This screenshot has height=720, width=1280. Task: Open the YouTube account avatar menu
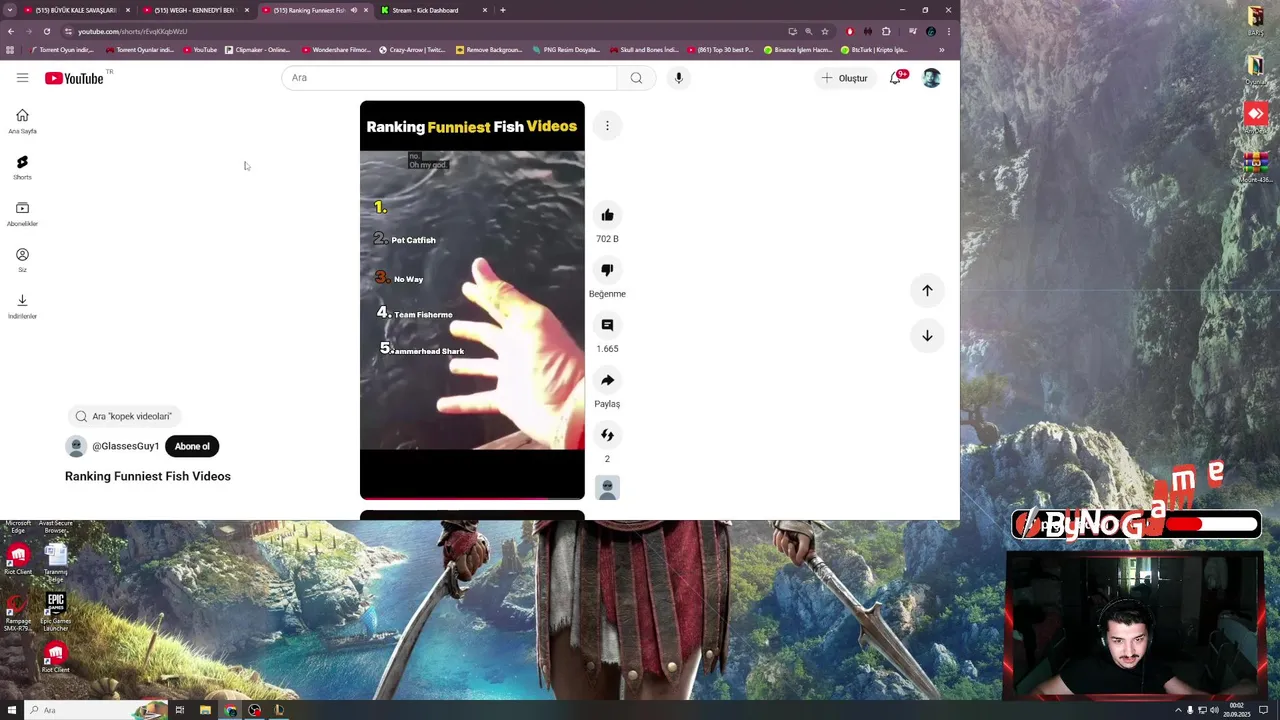pyautogui.click(x=931, y=78)
